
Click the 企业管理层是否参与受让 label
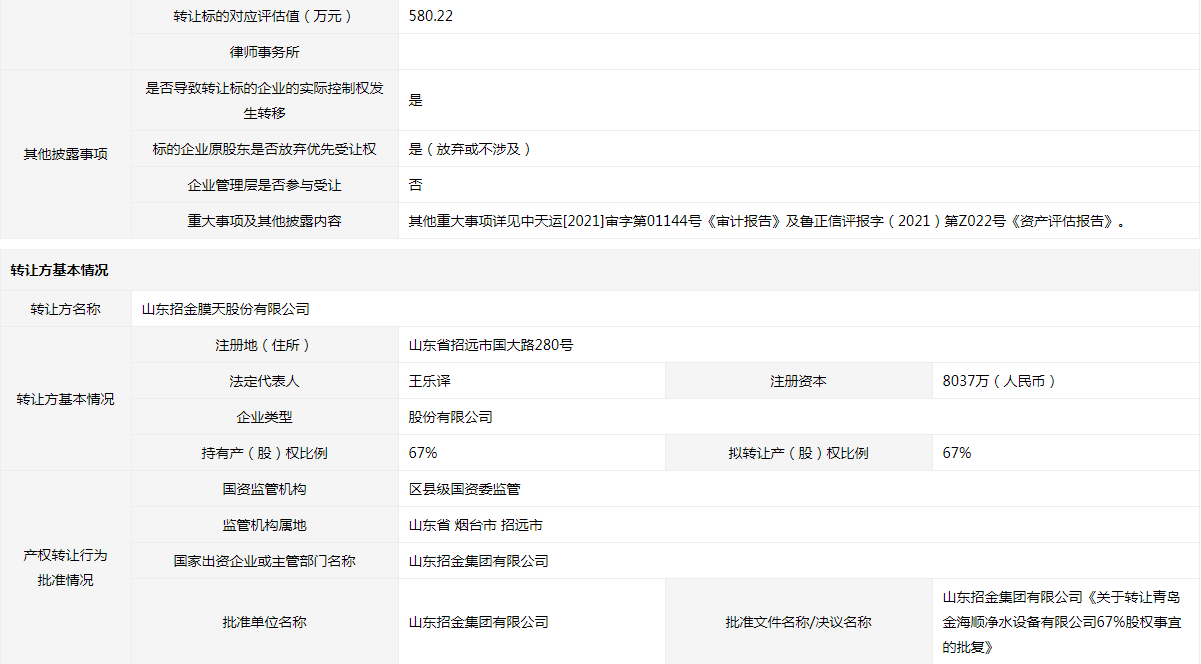coord(264,185)
